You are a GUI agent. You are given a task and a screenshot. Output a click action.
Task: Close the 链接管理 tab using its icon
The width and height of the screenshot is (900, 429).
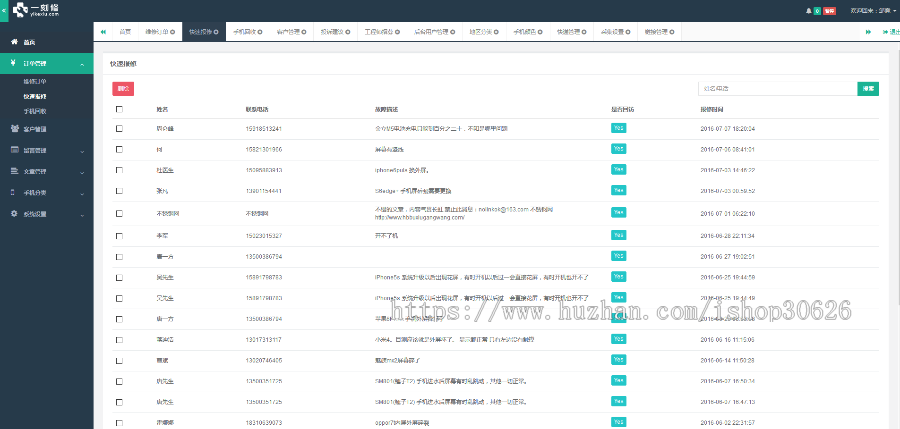tap(672, 32)
